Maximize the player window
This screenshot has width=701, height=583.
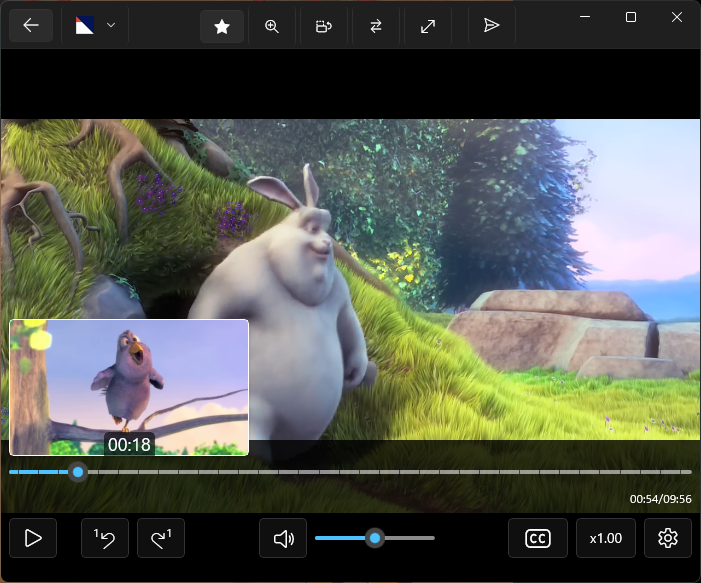click(631, 17)
